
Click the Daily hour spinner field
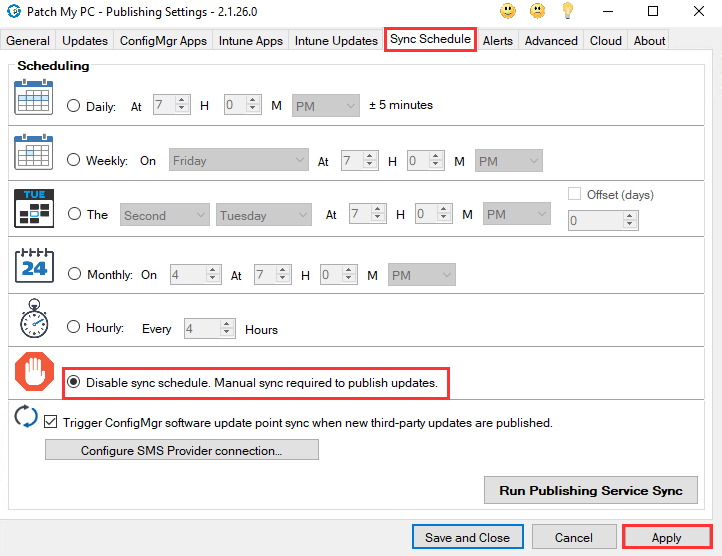[171, 105]
